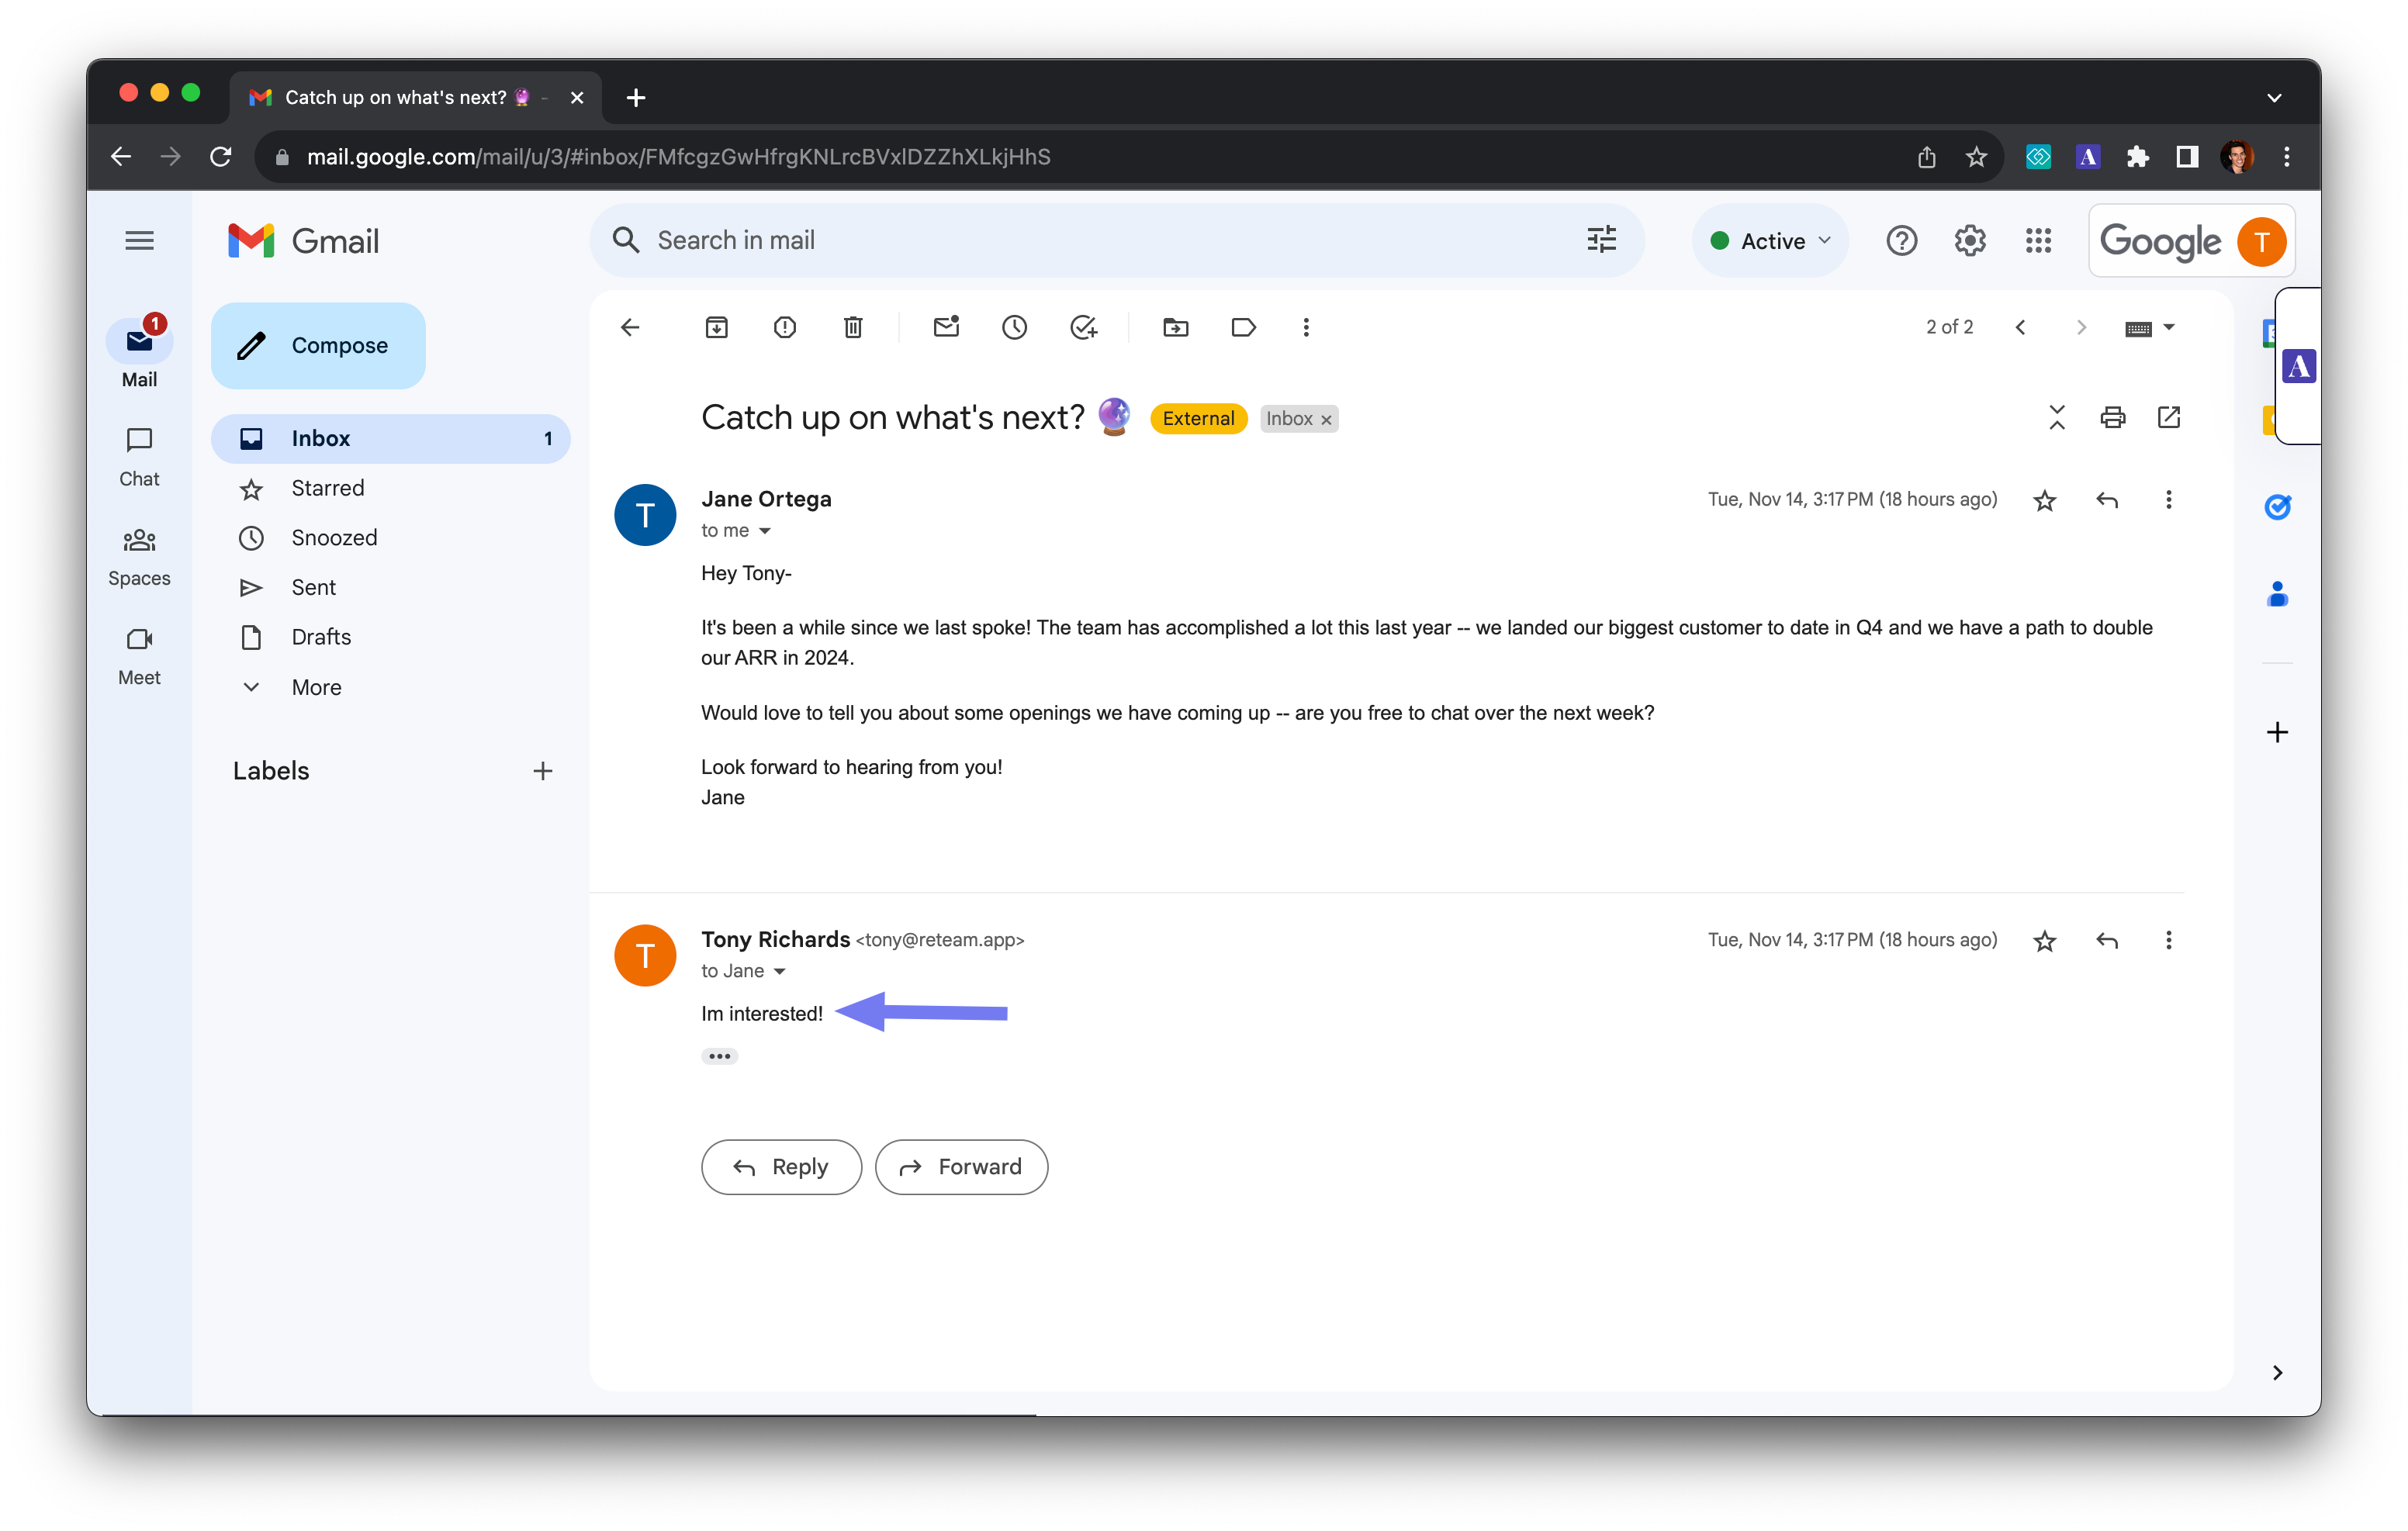Archive this email conversation

click(x=716, y=327)
